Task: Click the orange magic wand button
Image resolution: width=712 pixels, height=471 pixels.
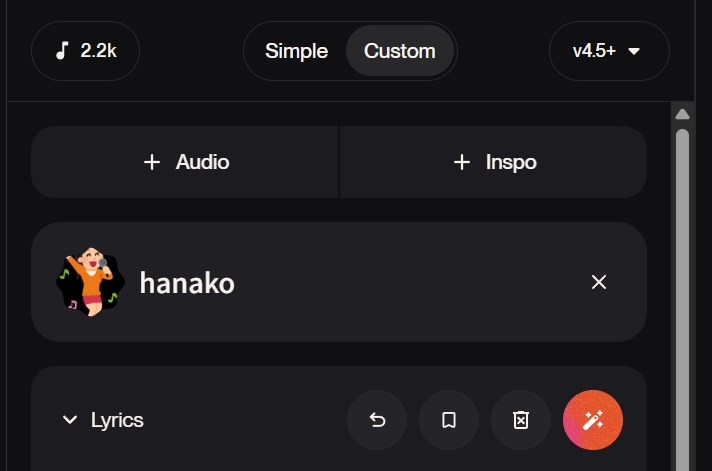Action: click(x=593, y=420)
